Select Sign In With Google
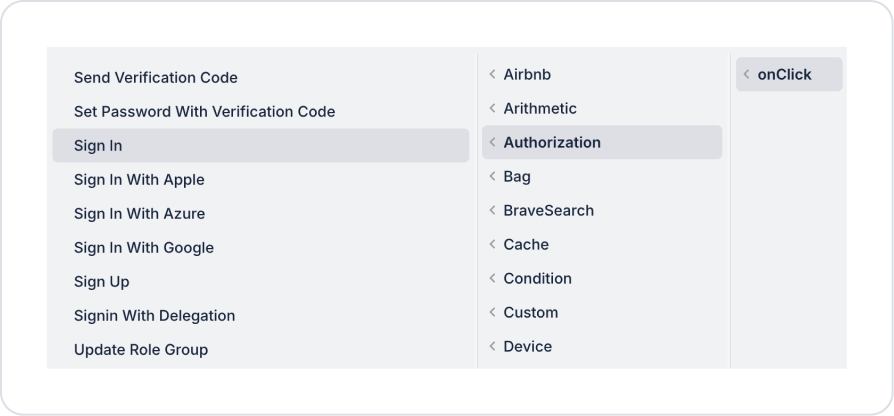 [x=144, y=248]
